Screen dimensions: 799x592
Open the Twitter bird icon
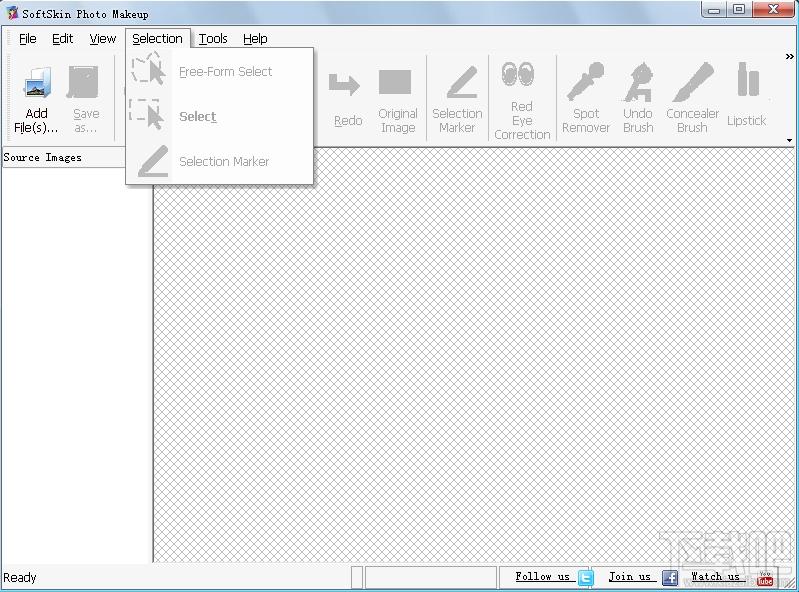(x=585, y=577)
